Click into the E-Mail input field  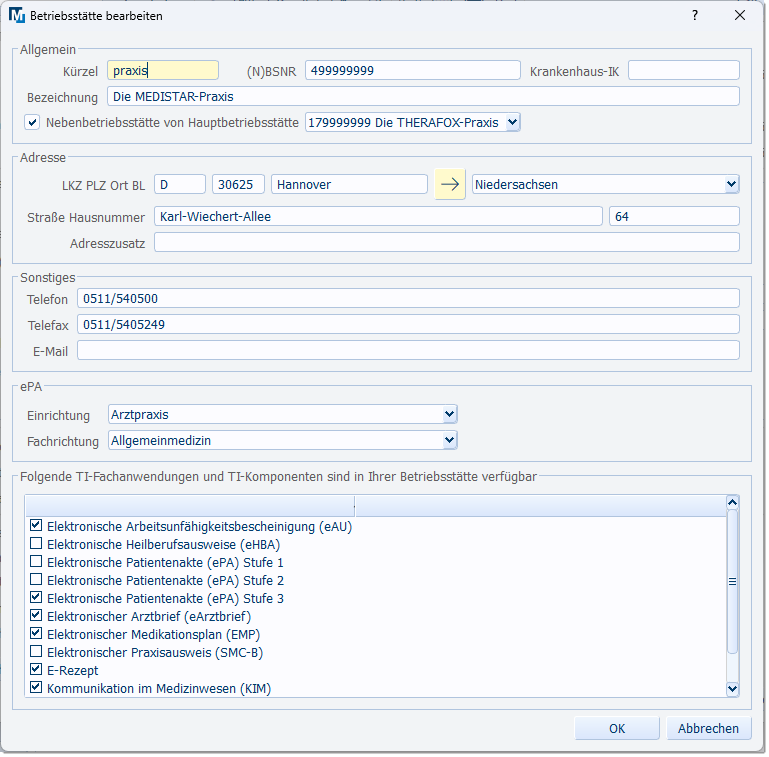(x=408, y=350)
